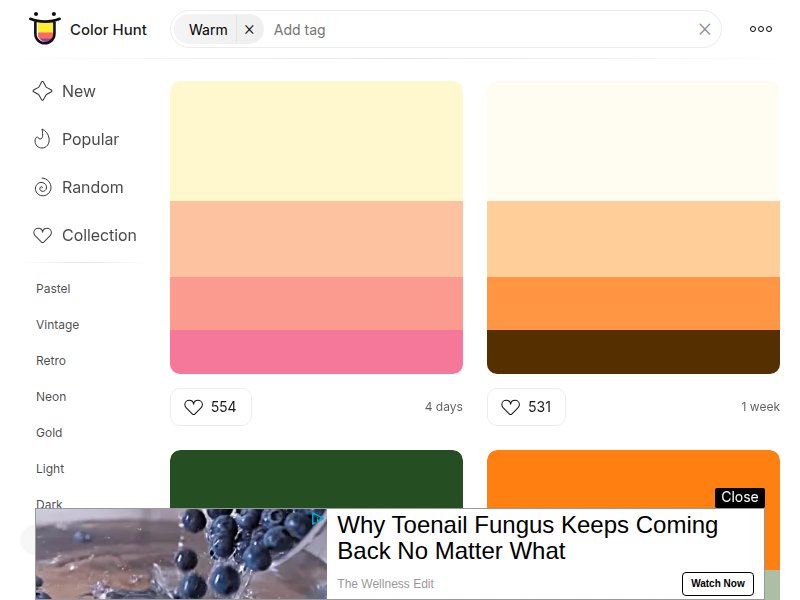
Task: Open the three-dot options menu
Action: [760, 29]
